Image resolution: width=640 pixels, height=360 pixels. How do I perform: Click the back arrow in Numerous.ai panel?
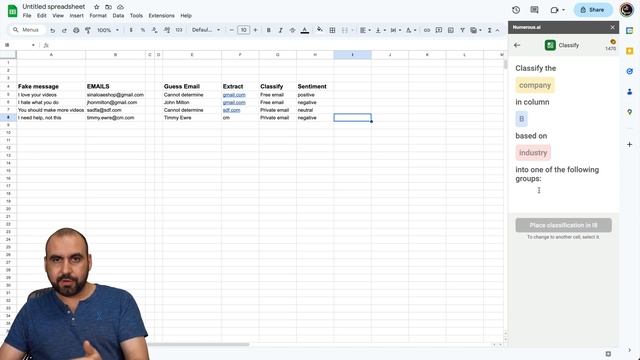517,45
